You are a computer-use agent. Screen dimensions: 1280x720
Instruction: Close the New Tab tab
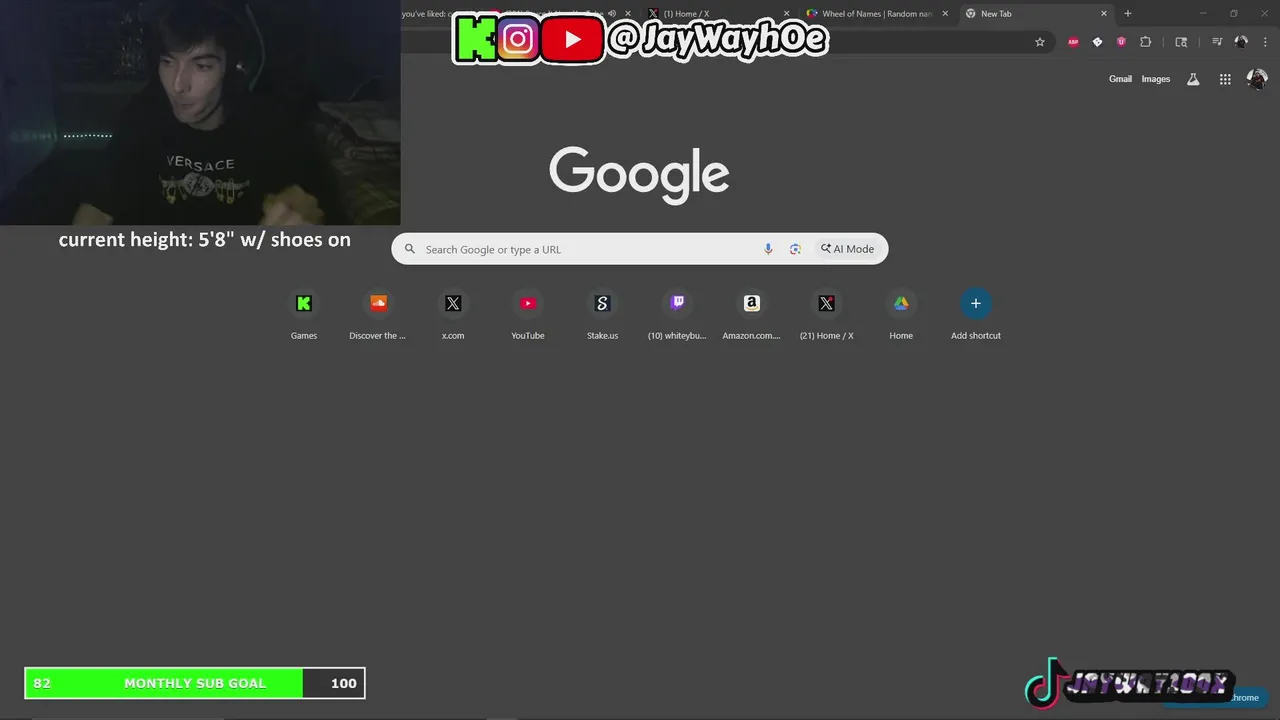(1104, 14)
